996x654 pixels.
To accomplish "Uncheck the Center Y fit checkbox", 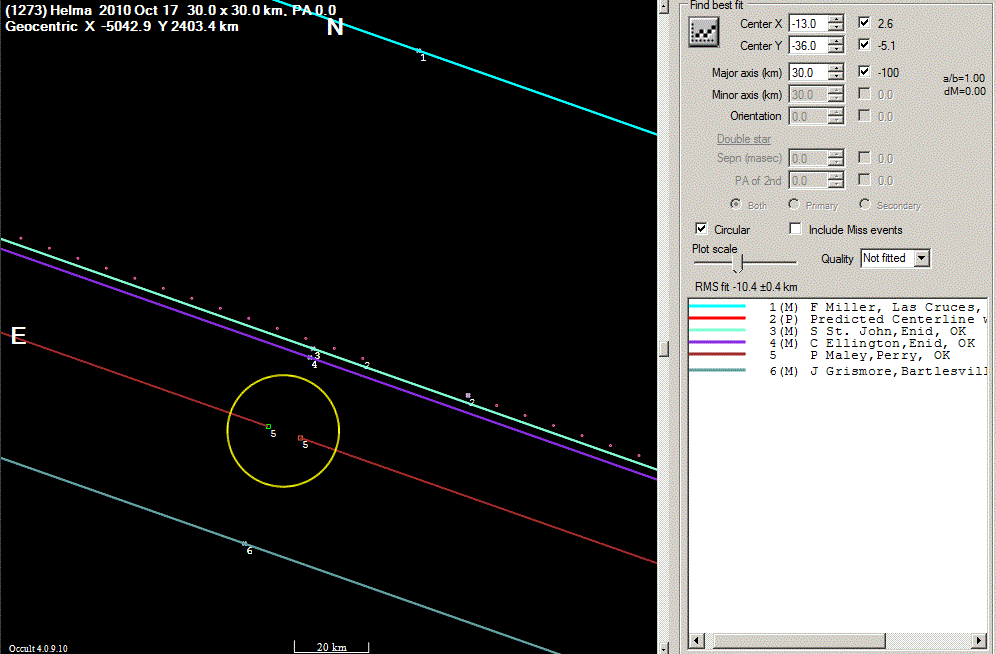I will tap(865, 45).
